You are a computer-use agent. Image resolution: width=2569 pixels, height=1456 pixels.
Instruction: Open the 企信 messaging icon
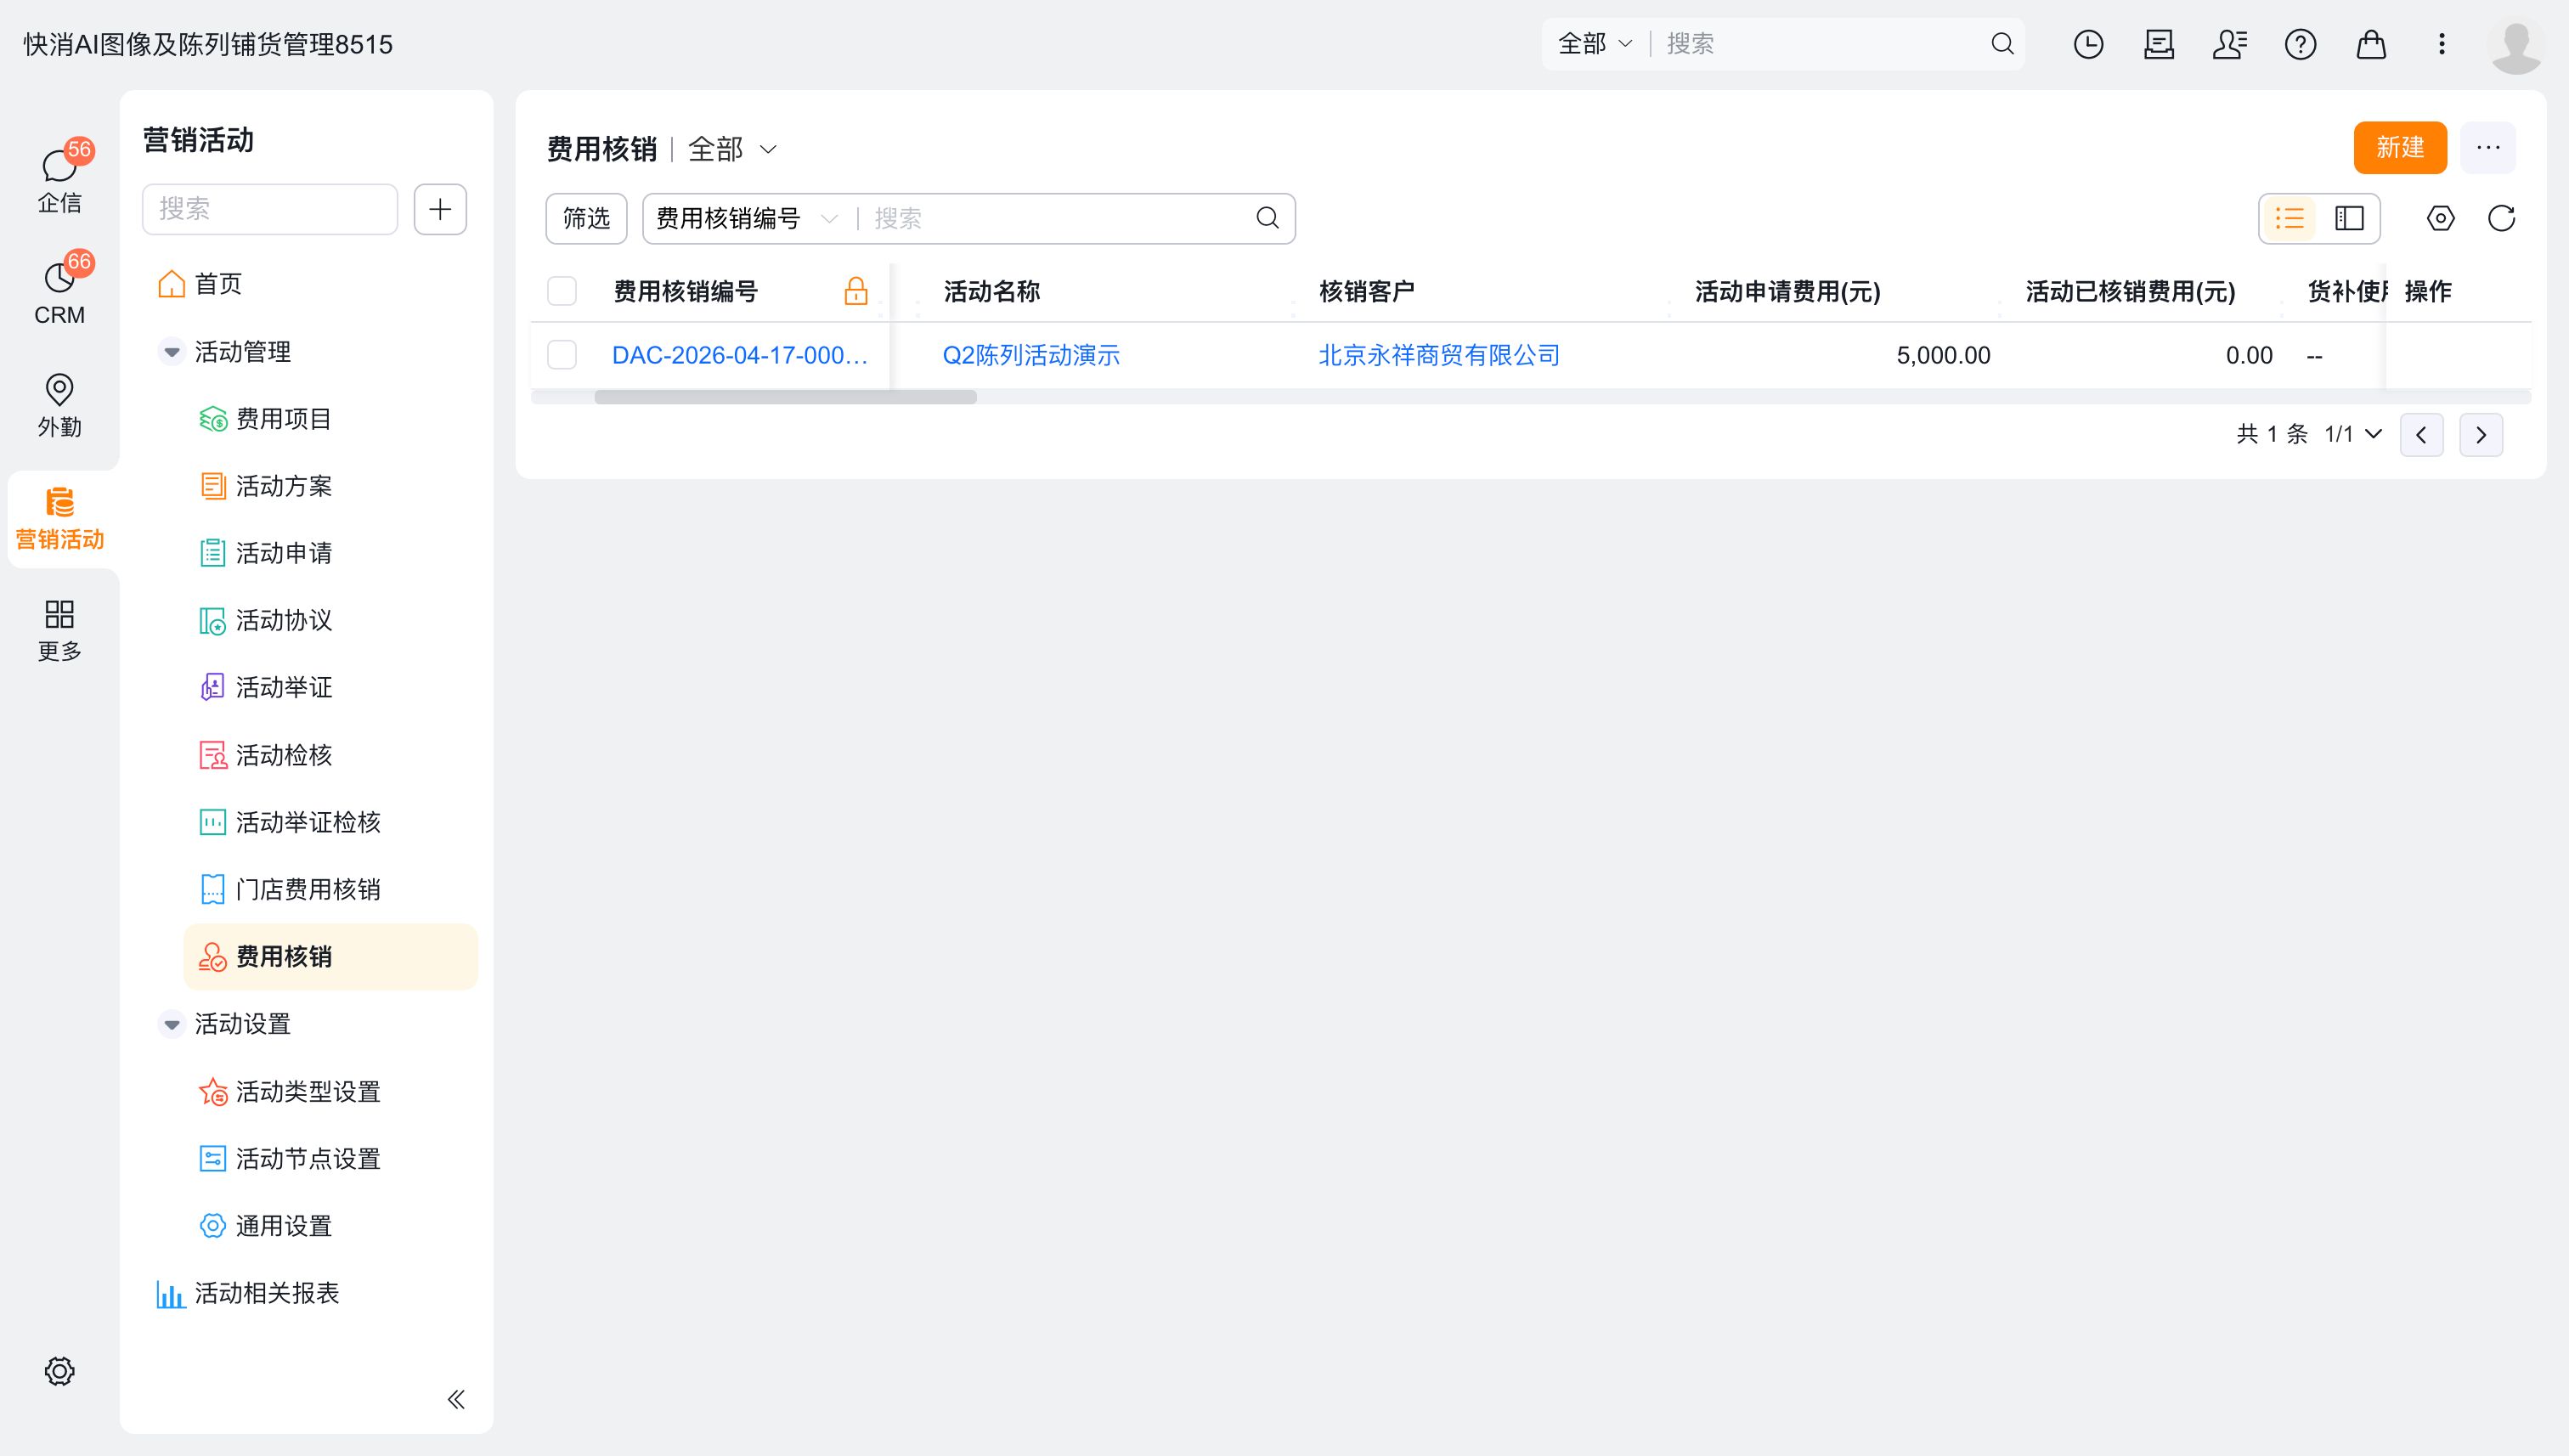point(60,180)
